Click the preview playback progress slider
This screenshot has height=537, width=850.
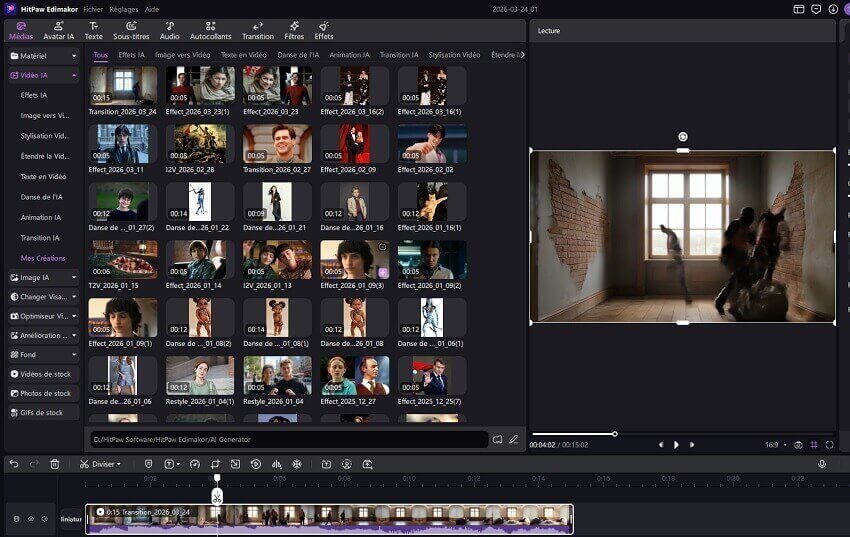pos(614,434)
